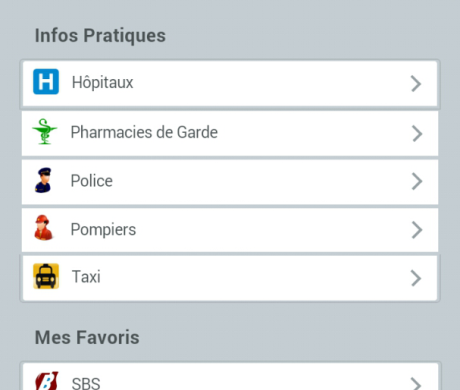Viewport: 460px width, 390px height.
Task: Open Pharmacies de Garde chevron arrow
Action: [417, 134]
